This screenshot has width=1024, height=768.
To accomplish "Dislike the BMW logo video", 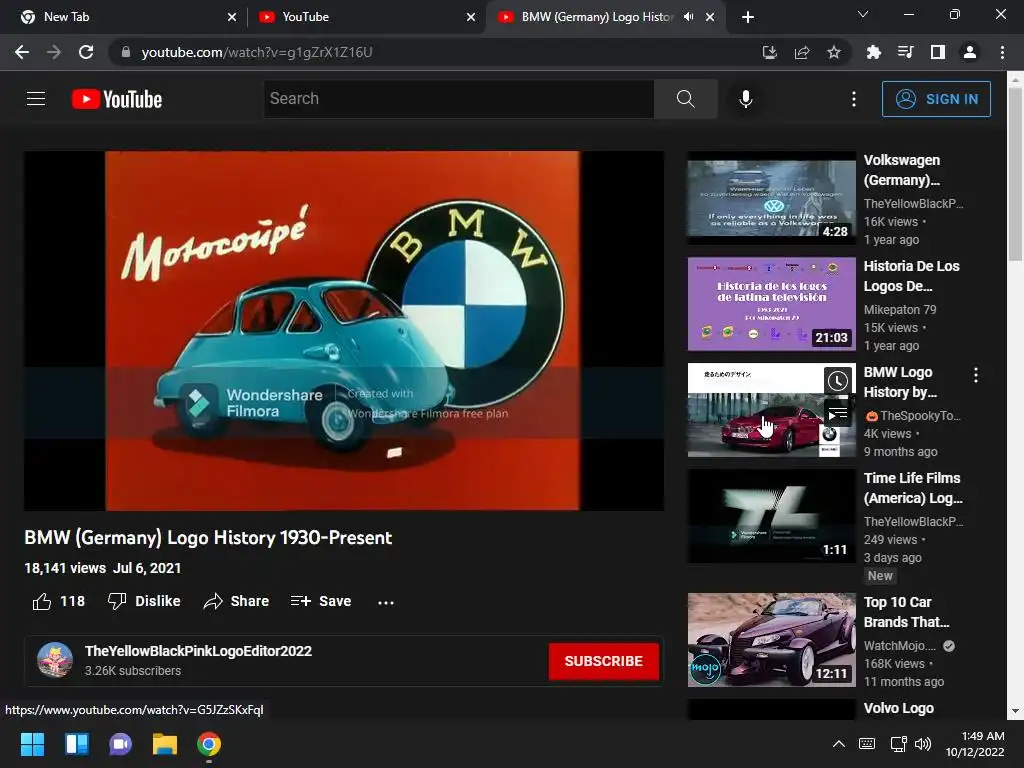I will (x=144, y=601).
